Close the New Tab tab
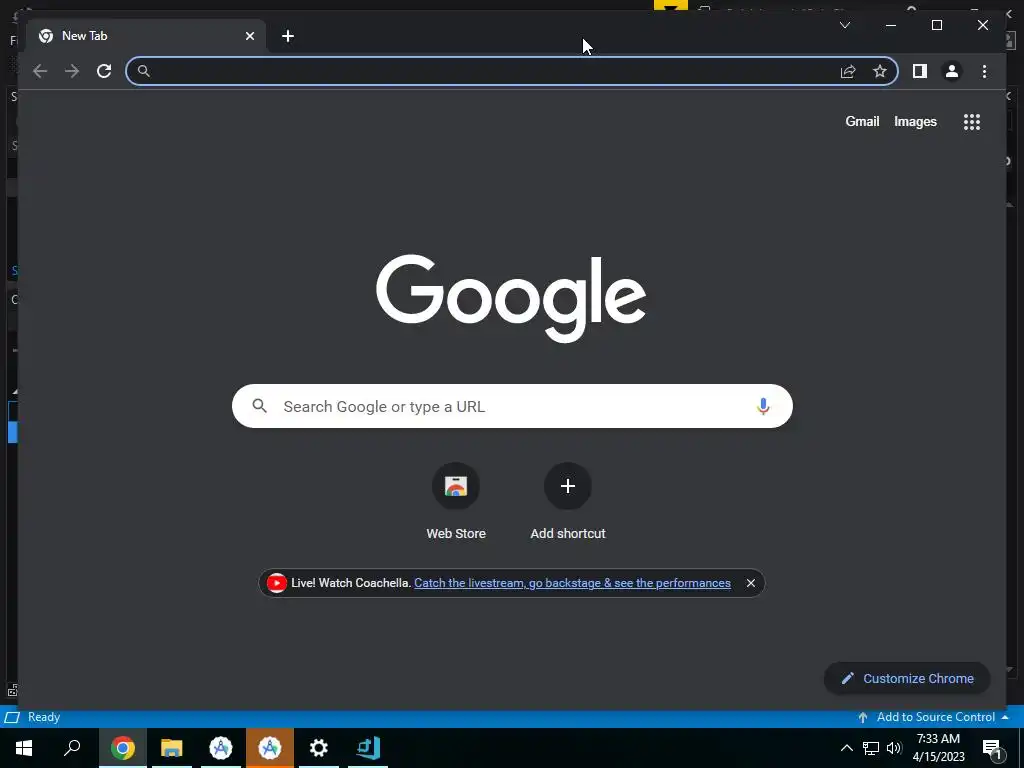Image resolution: width=1024 pixels, height=768 pixels. 249,36
